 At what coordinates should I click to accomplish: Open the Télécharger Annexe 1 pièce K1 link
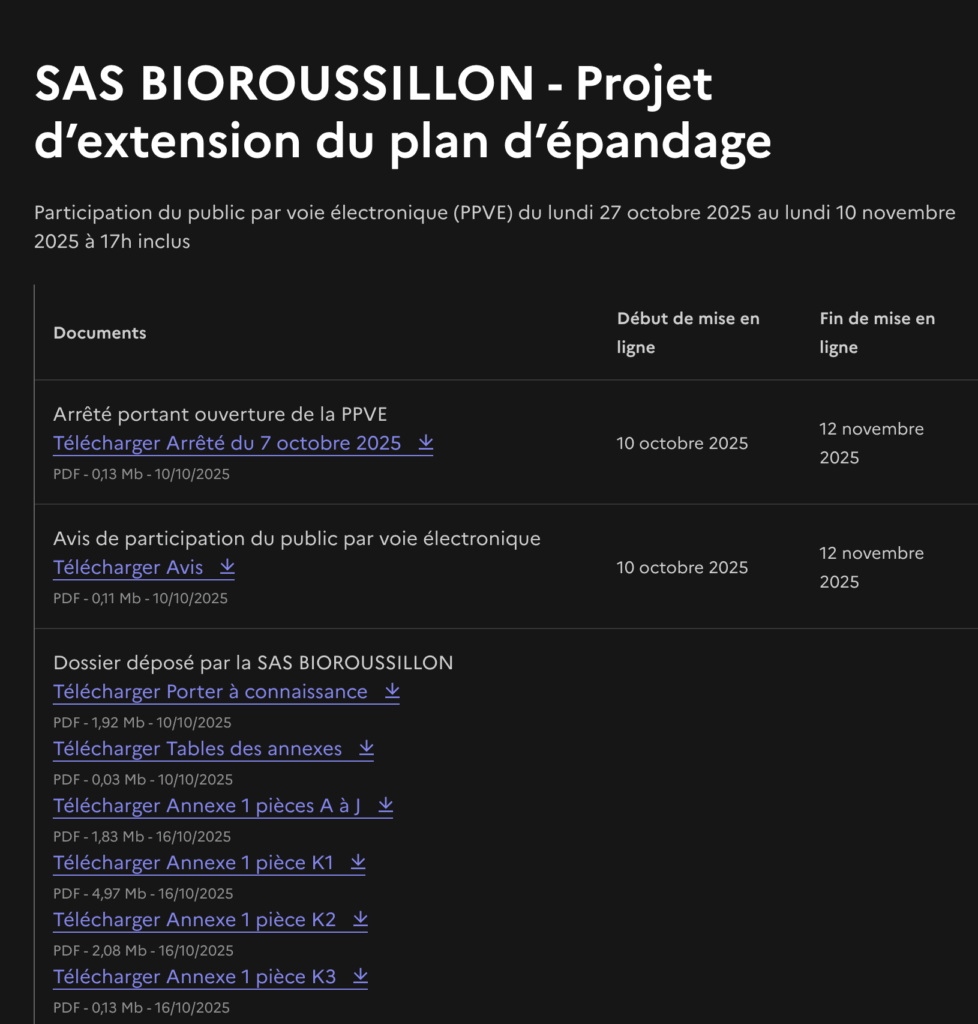(x=193, y=862)
